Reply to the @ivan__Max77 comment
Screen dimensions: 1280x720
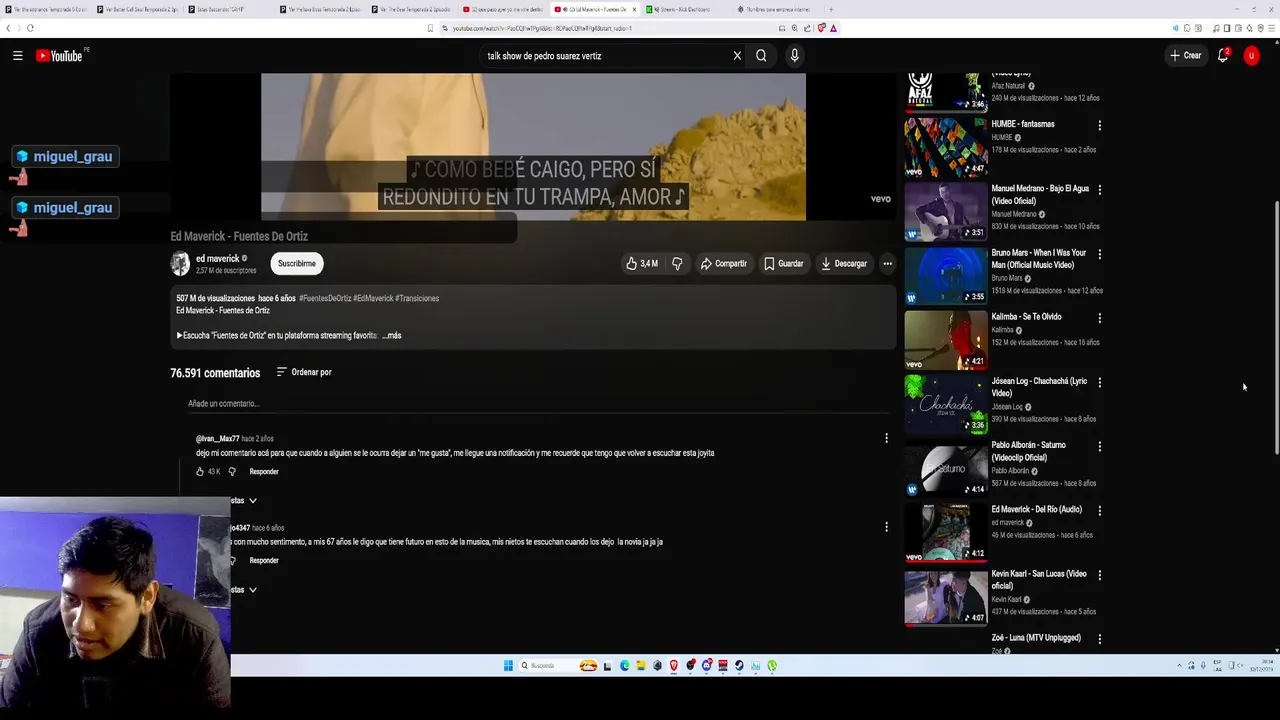point(264,472)
